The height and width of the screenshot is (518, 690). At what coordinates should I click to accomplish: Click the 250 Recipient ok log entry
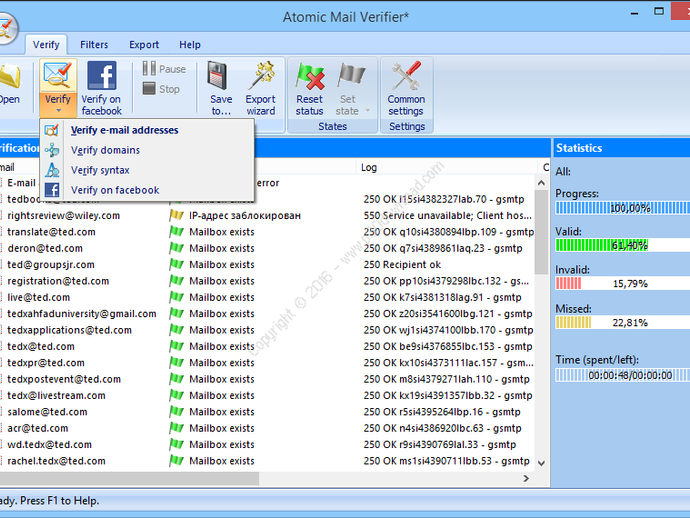pyautogui.click(x=402, y=265)
